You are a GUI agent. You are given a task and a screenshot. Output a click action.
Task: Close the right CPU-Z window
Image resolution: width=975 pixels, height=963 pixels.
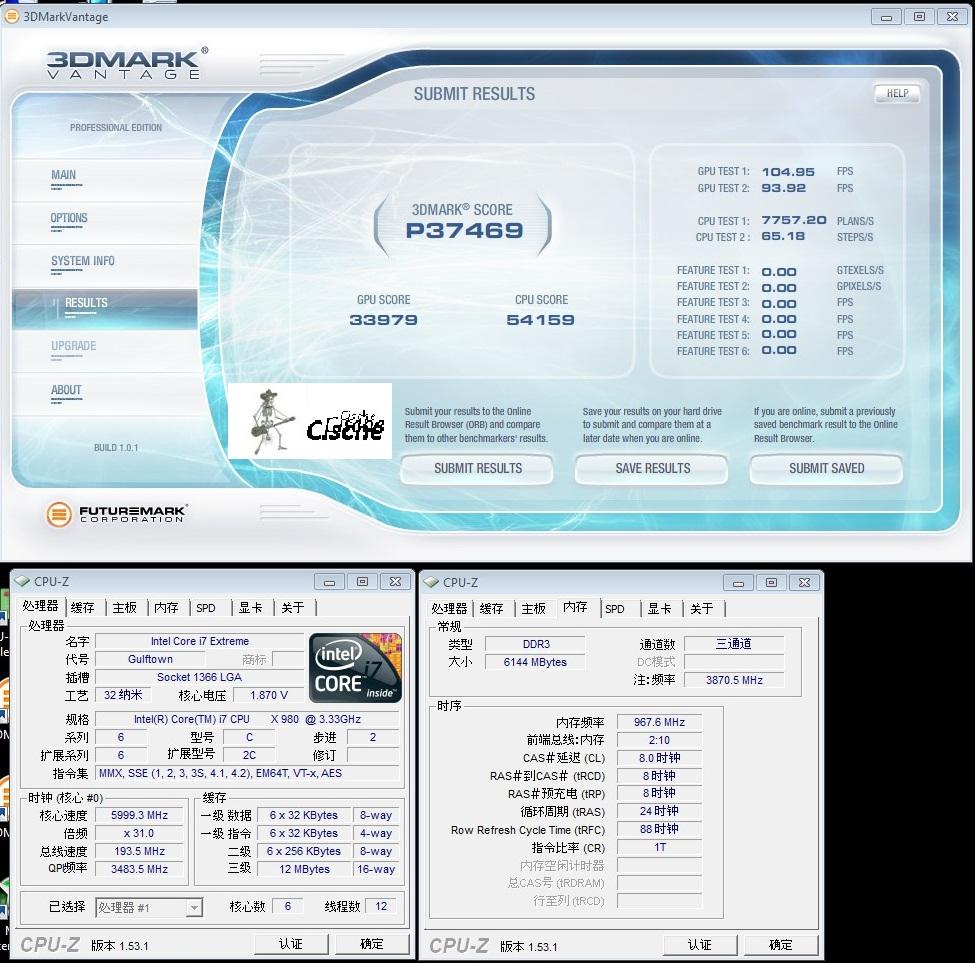coord(804,583)
